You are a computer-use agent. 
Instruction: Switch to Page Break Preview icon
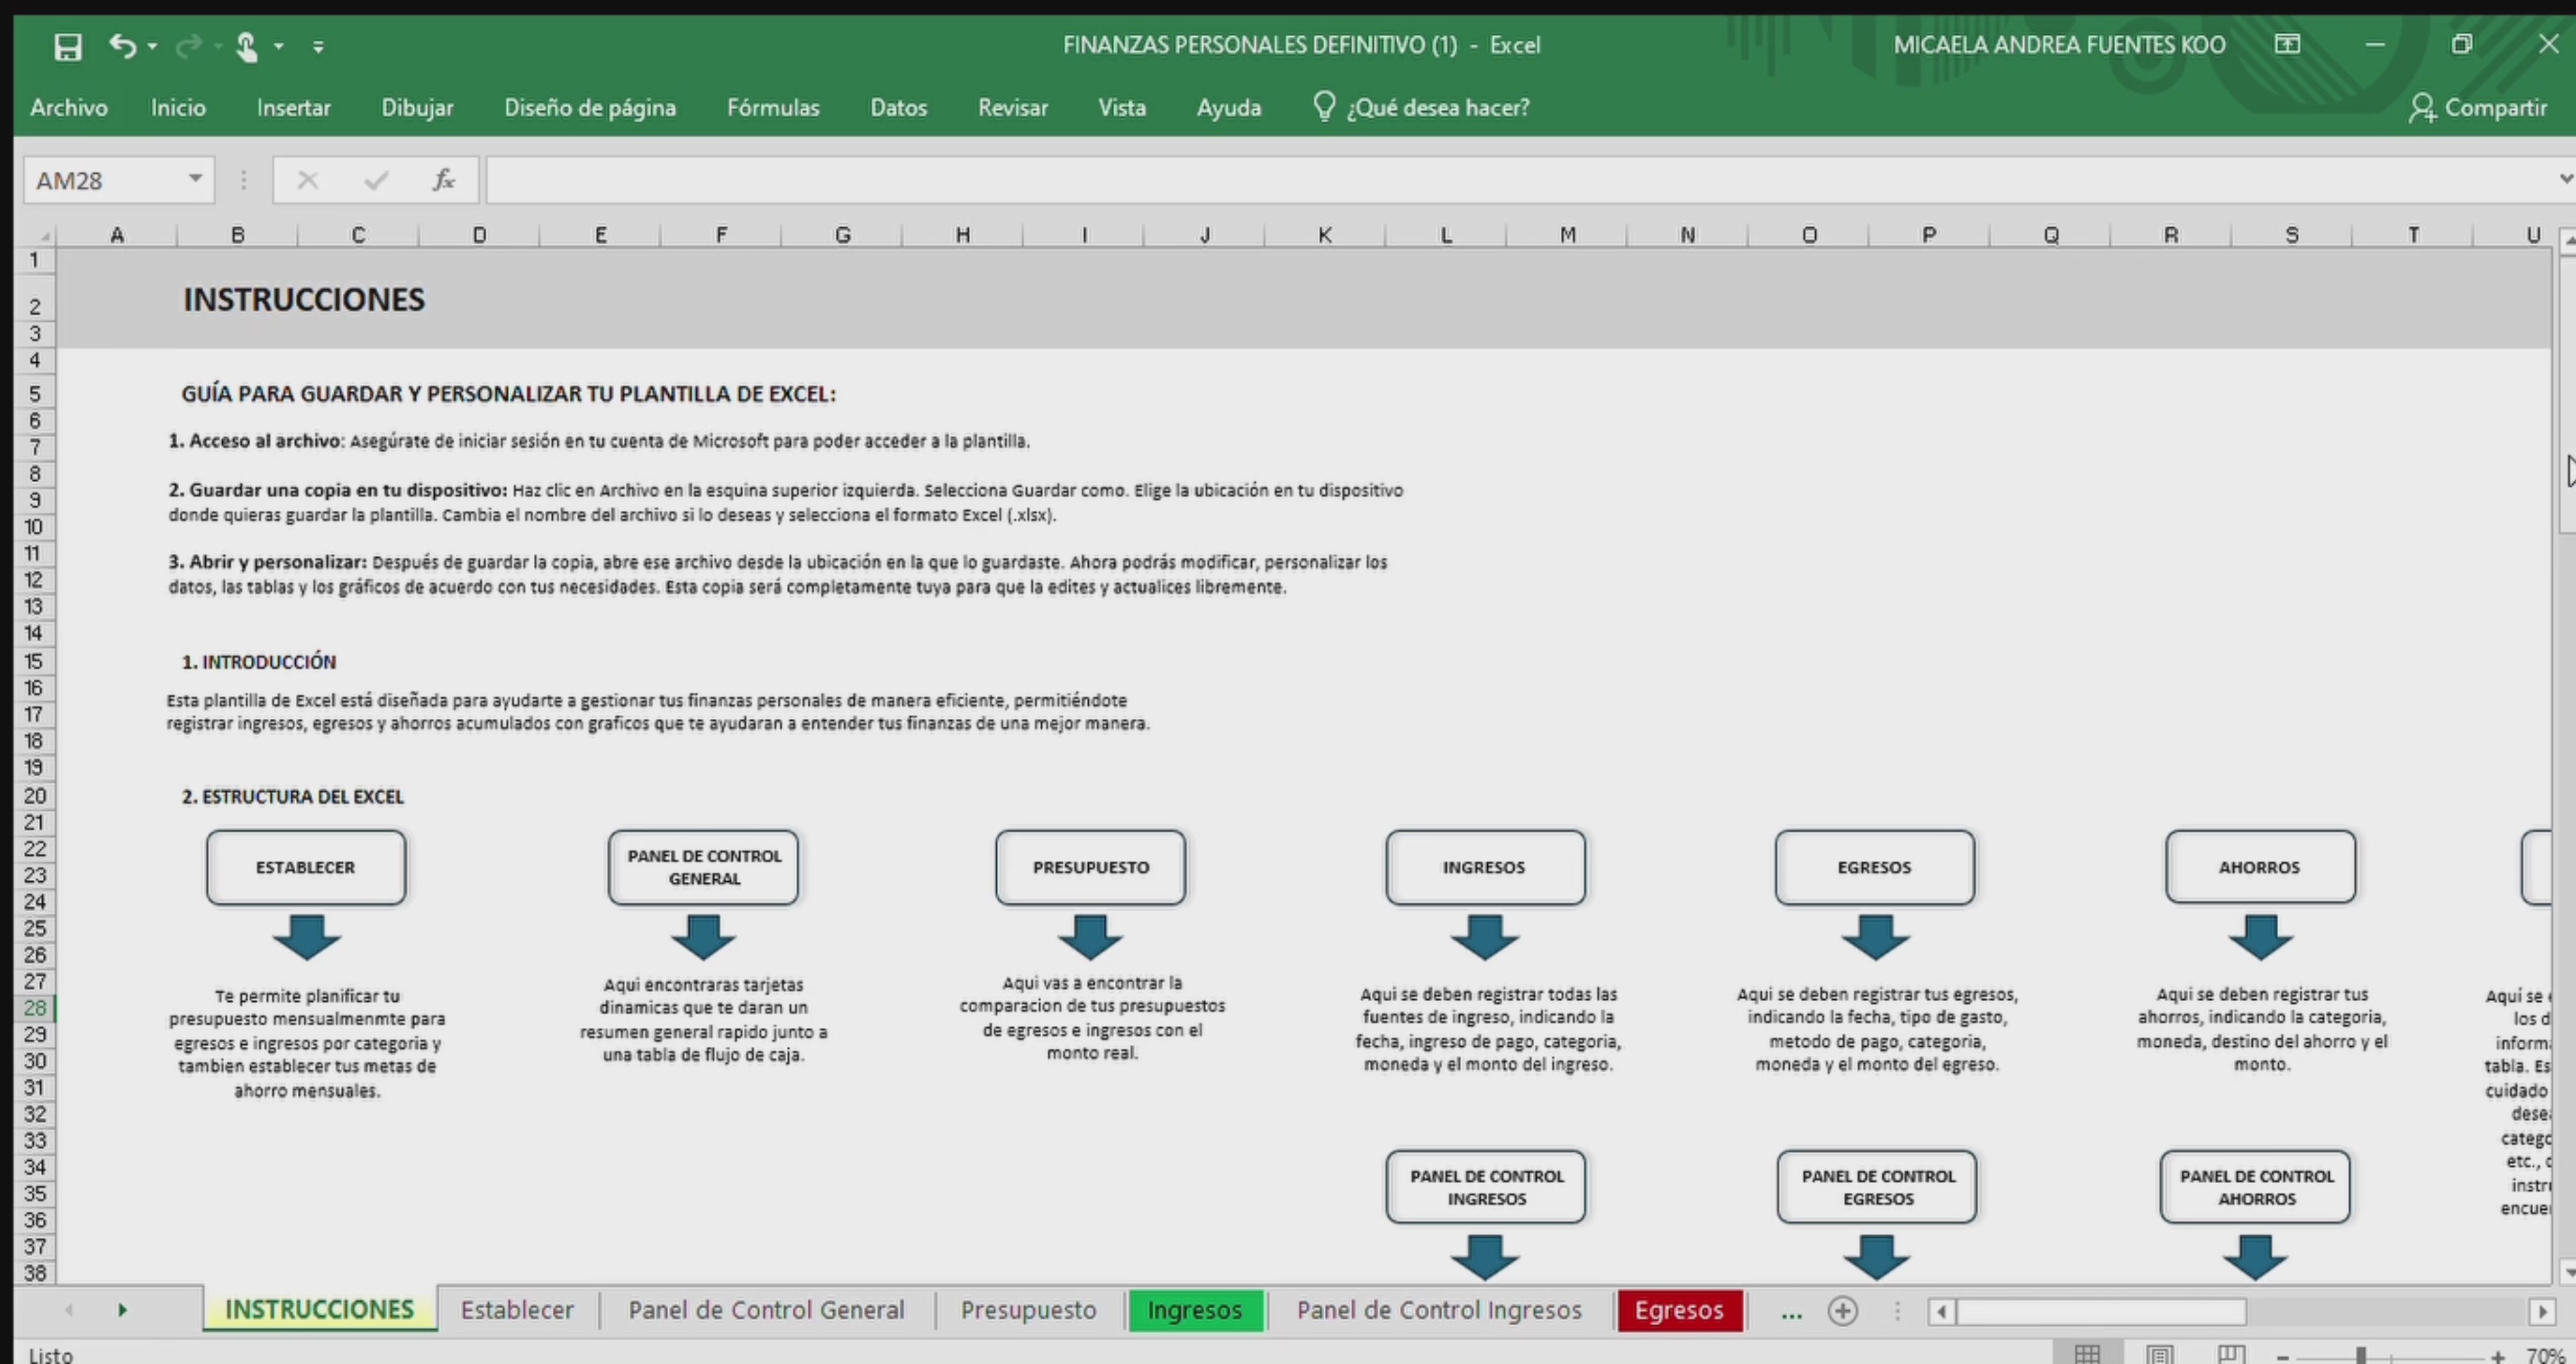tap(2231, 1354)
